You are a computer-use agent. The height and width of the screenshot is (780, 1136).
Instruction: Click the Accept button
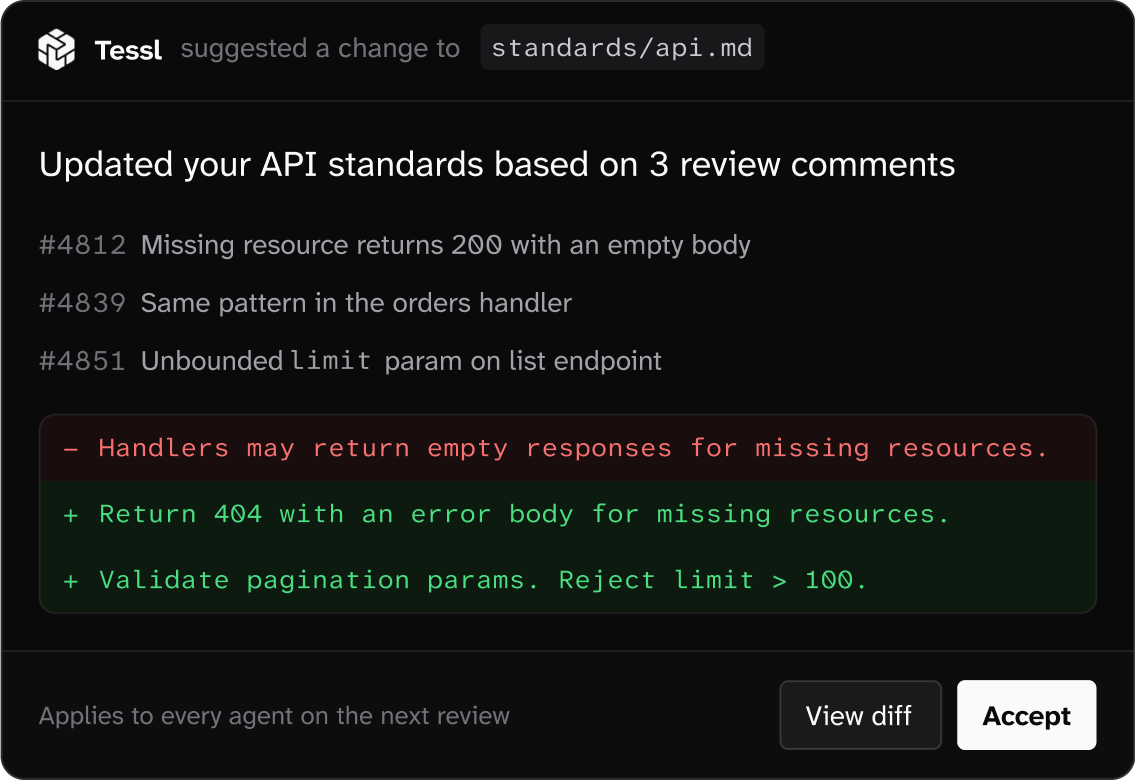(x=1026, y=715)
